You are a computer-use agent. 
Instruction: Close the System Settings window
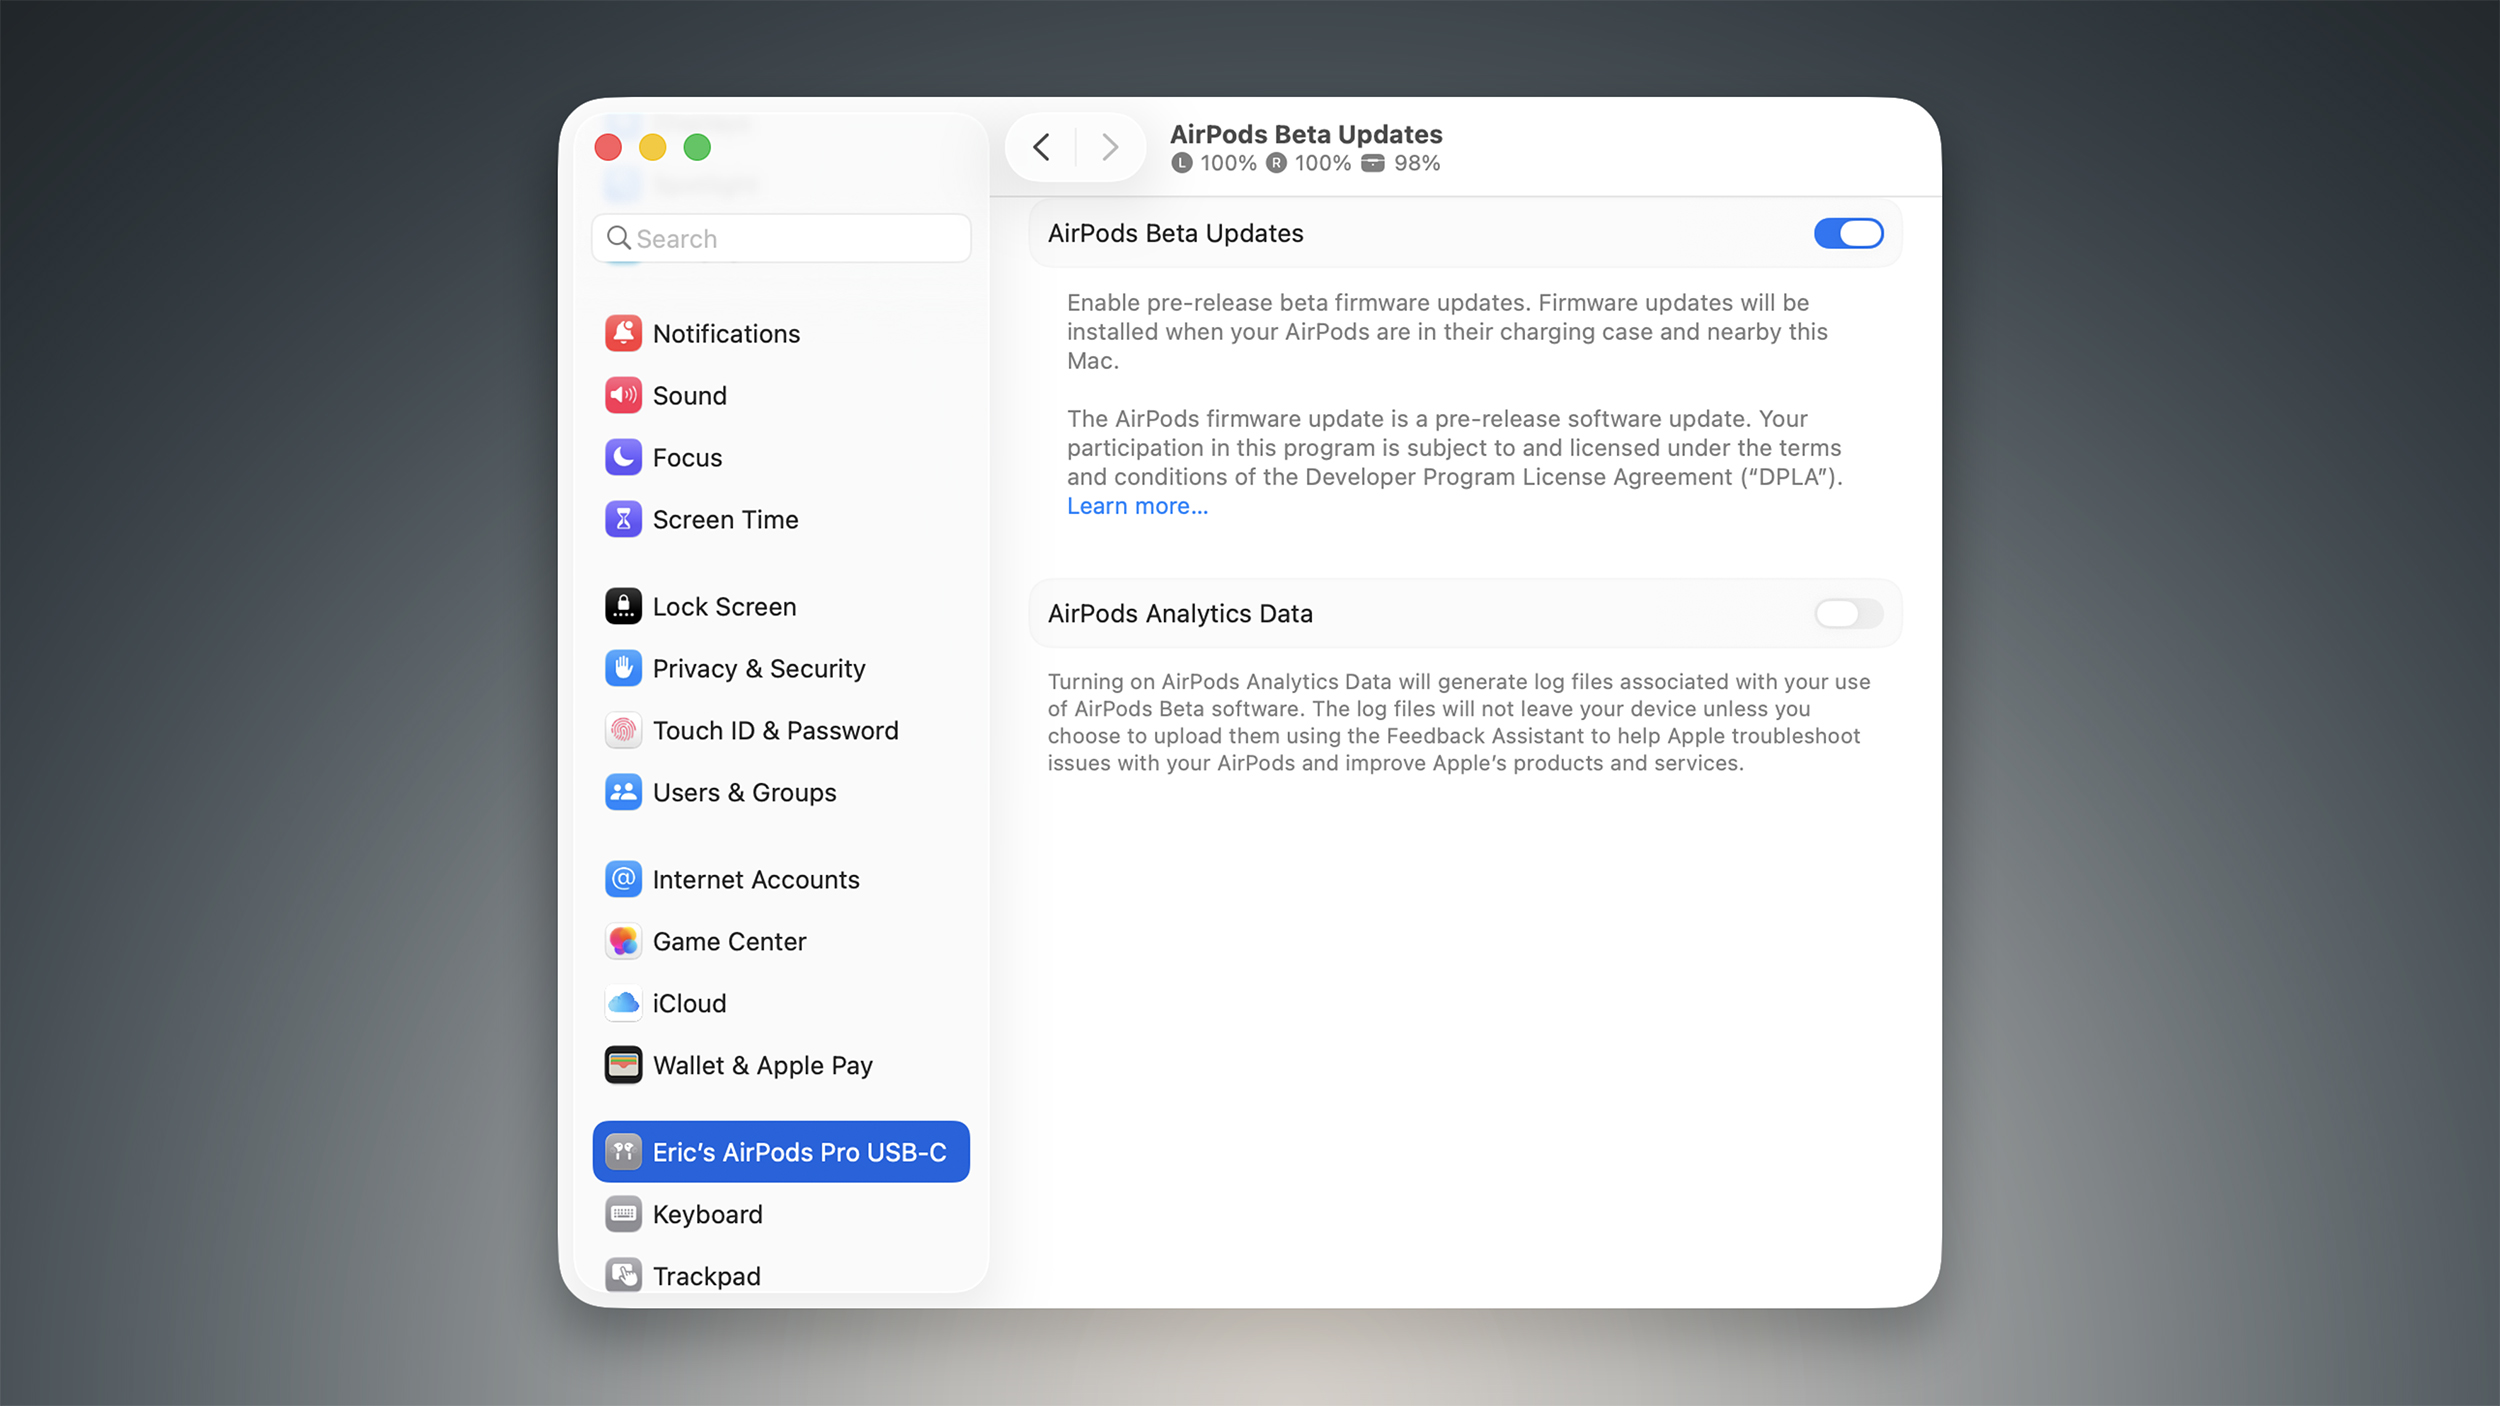coord(608,147)
